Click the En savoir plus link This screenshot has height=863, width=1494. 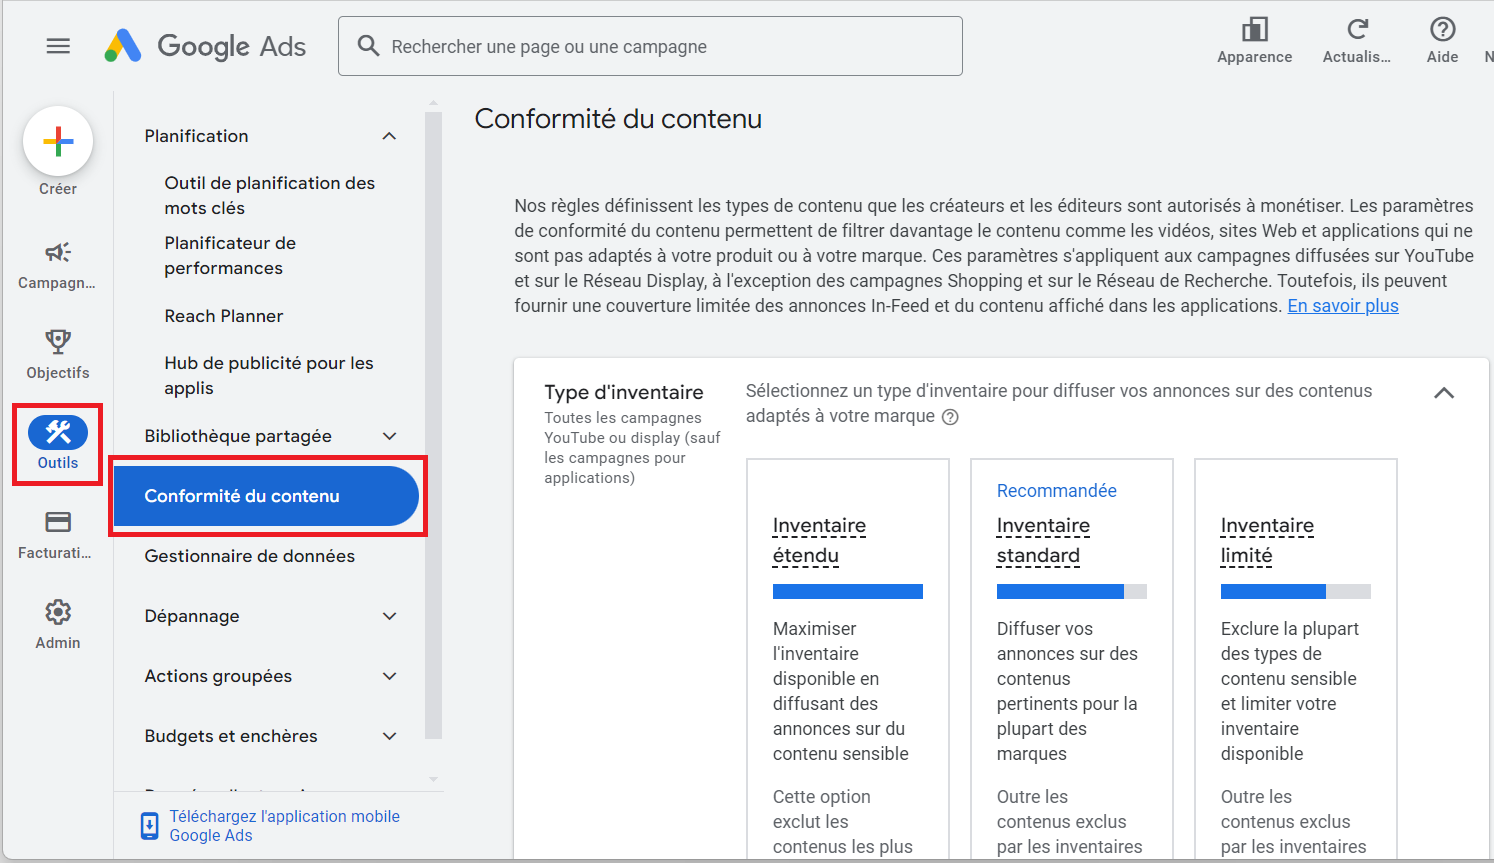click(x=1342, y=306)
